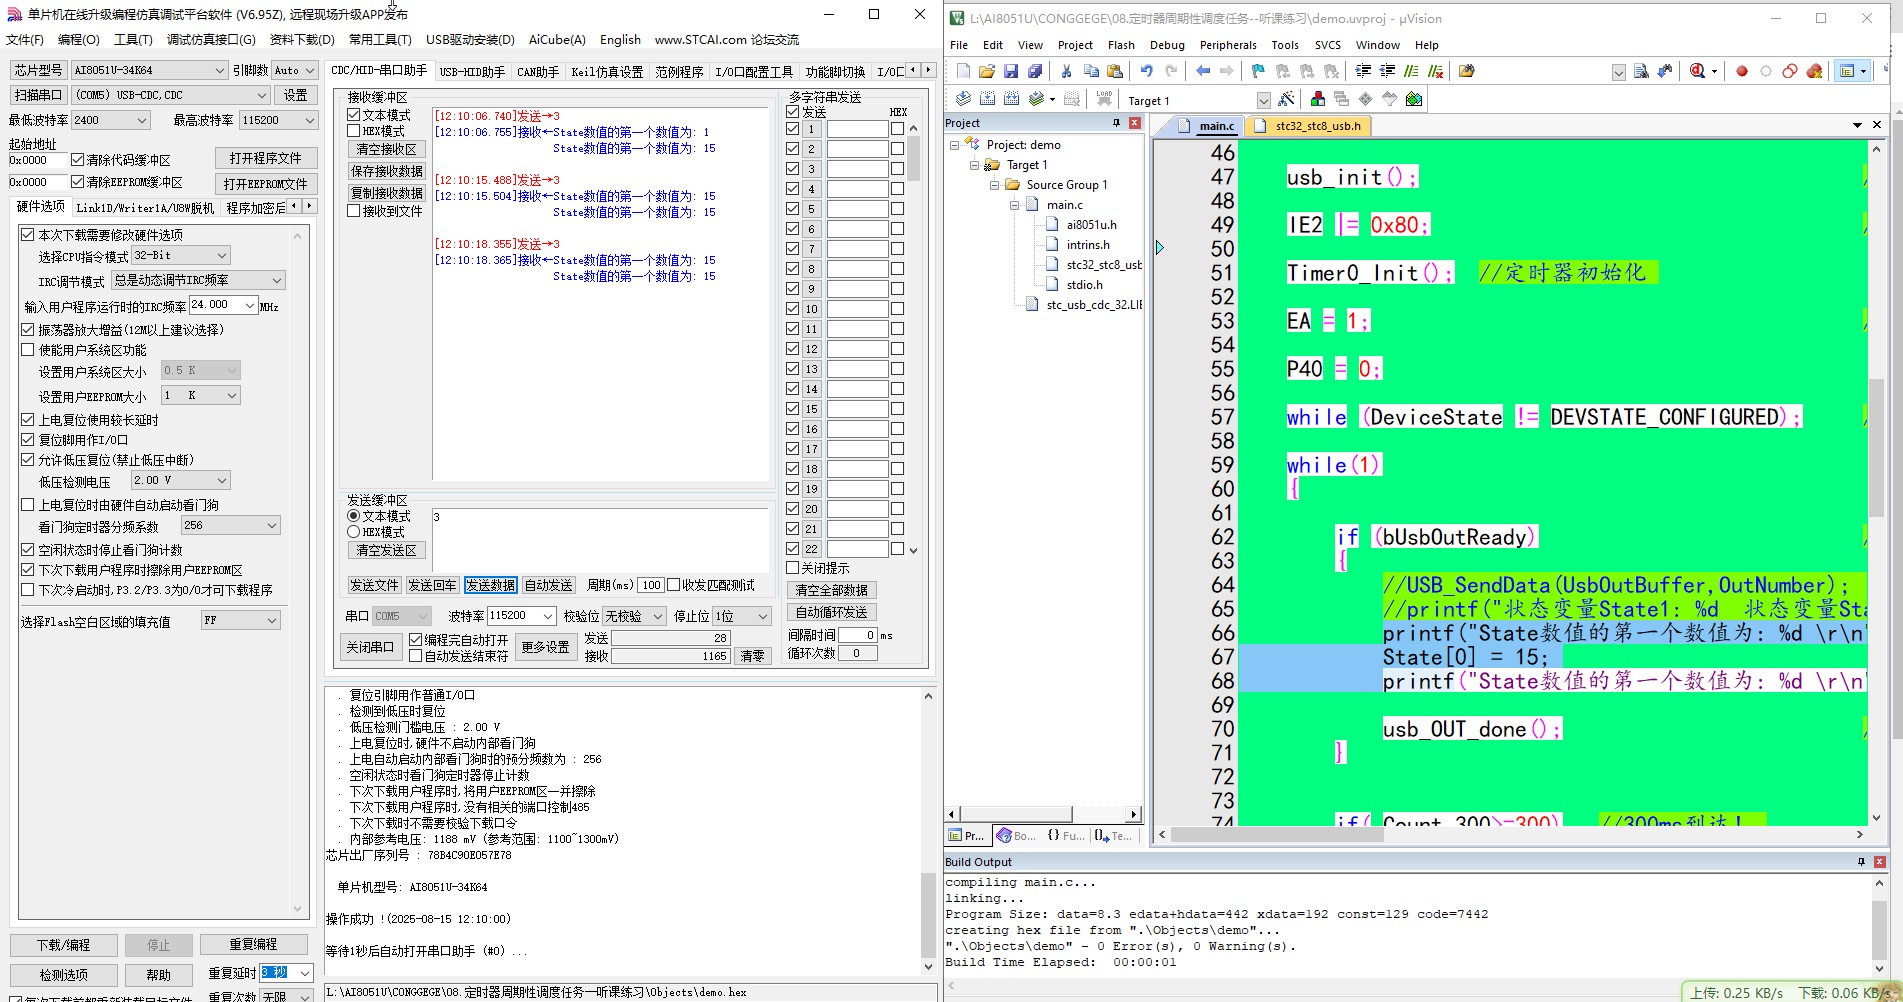This screenshot has width=1903, height=1002.
Task: Click the Copy icon in µVision toolbar
Action: point(1091,71)
